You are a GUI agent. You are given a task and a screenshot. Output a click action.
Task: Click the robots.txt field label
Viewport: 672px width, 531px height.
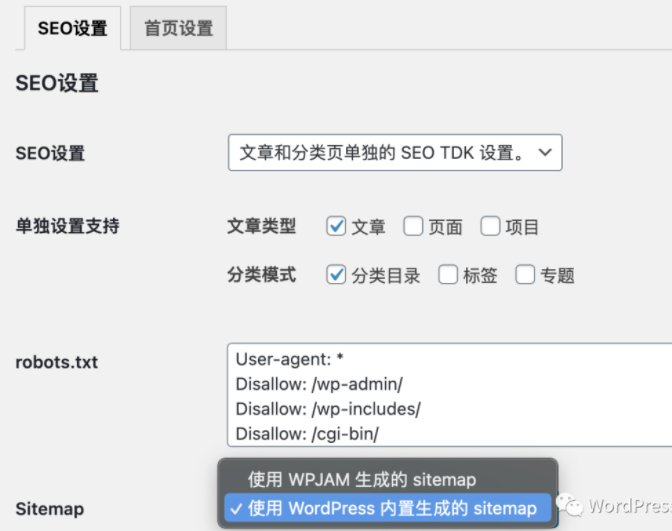pos(57,362)
